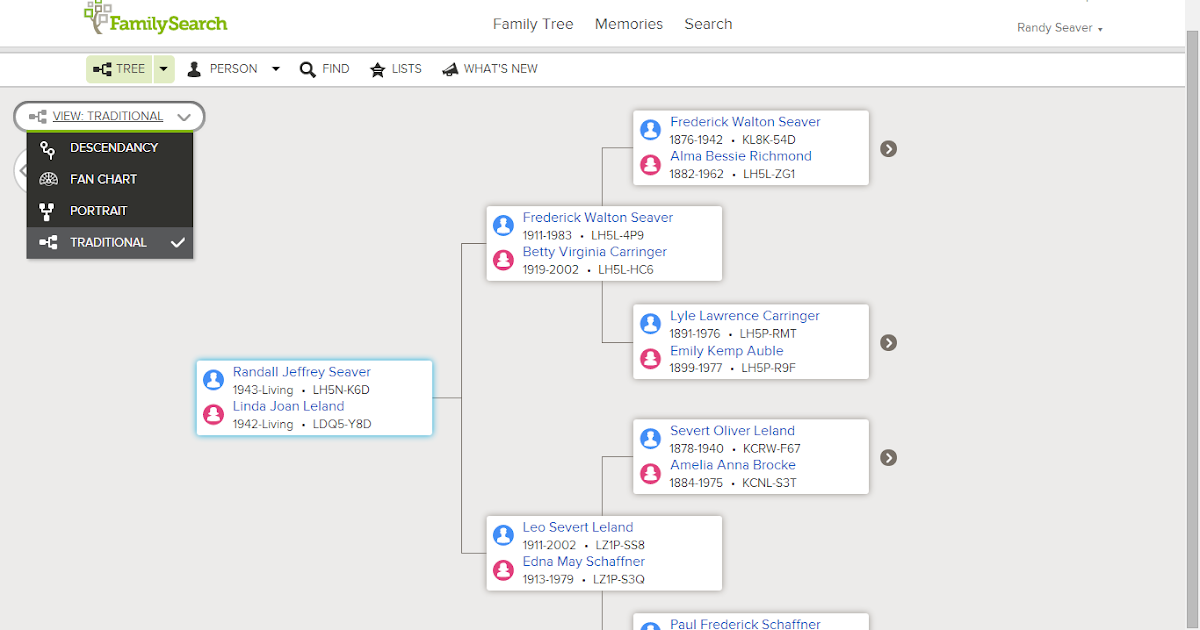This screenshot has height=630, width=1200.
Task: Click the What's New megaphone icon
Action: click(449, 69)
